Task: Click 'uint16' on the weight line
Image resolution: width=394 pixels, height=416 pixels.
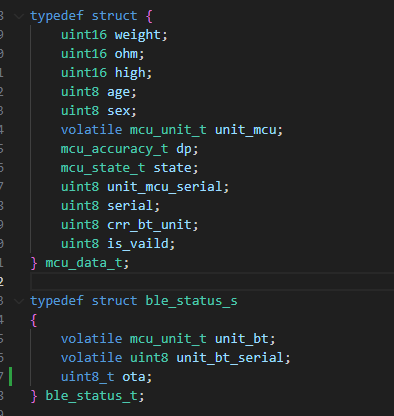Action: point(84,35)
